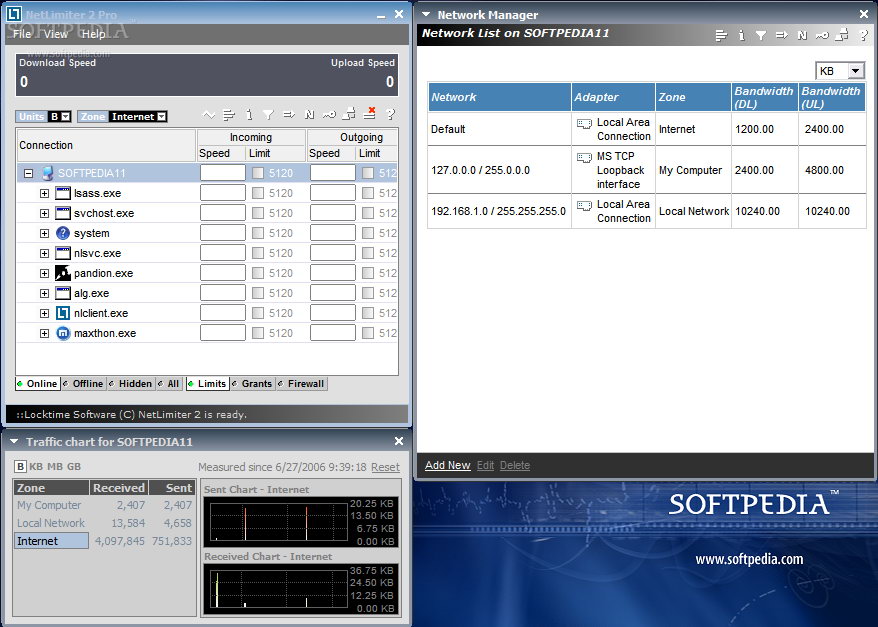Enable outgoing limit checkbox for alg.exe
Screen dimensions: 878x627
[x=368, y=293]
